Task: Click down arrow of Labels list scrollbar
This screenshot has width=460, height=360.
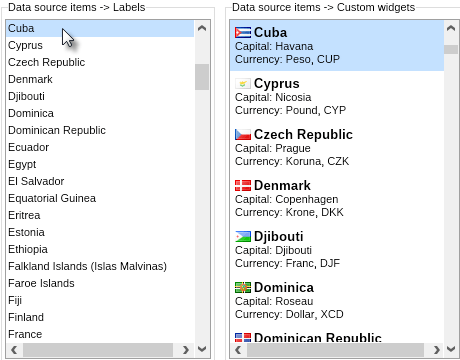Action: tap(202, 349)
